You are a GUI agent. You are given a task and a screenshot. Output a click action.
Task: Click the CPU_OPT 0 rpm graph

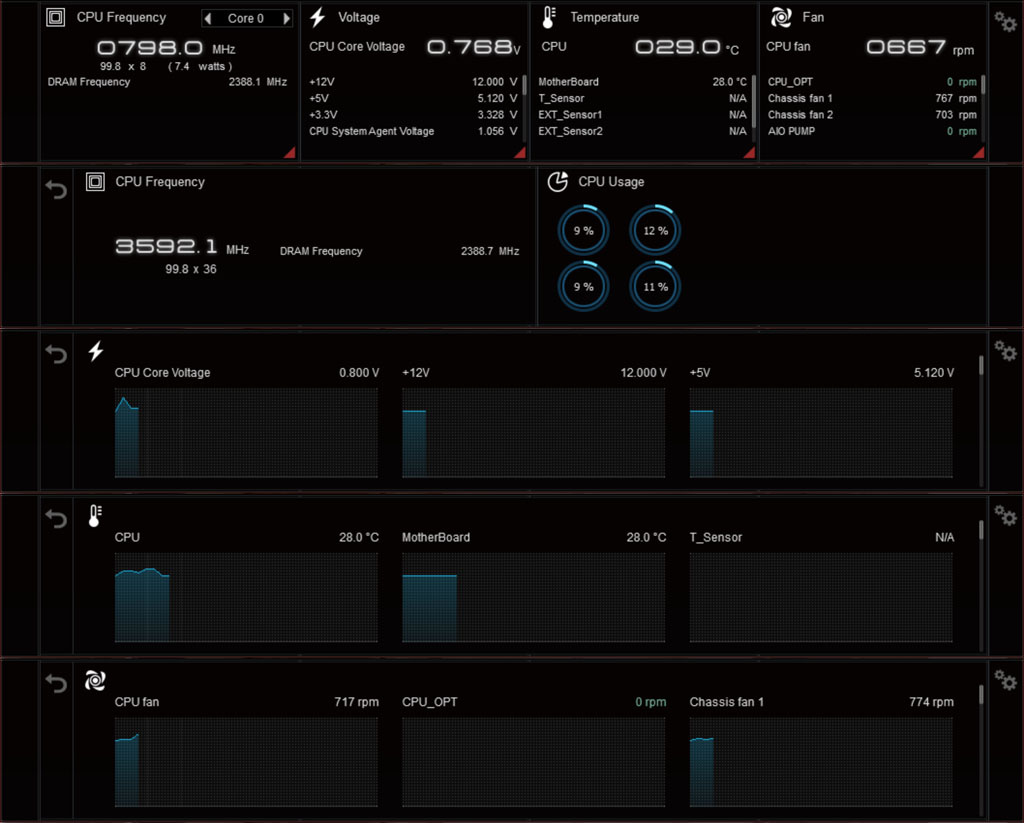coord(534,762)
